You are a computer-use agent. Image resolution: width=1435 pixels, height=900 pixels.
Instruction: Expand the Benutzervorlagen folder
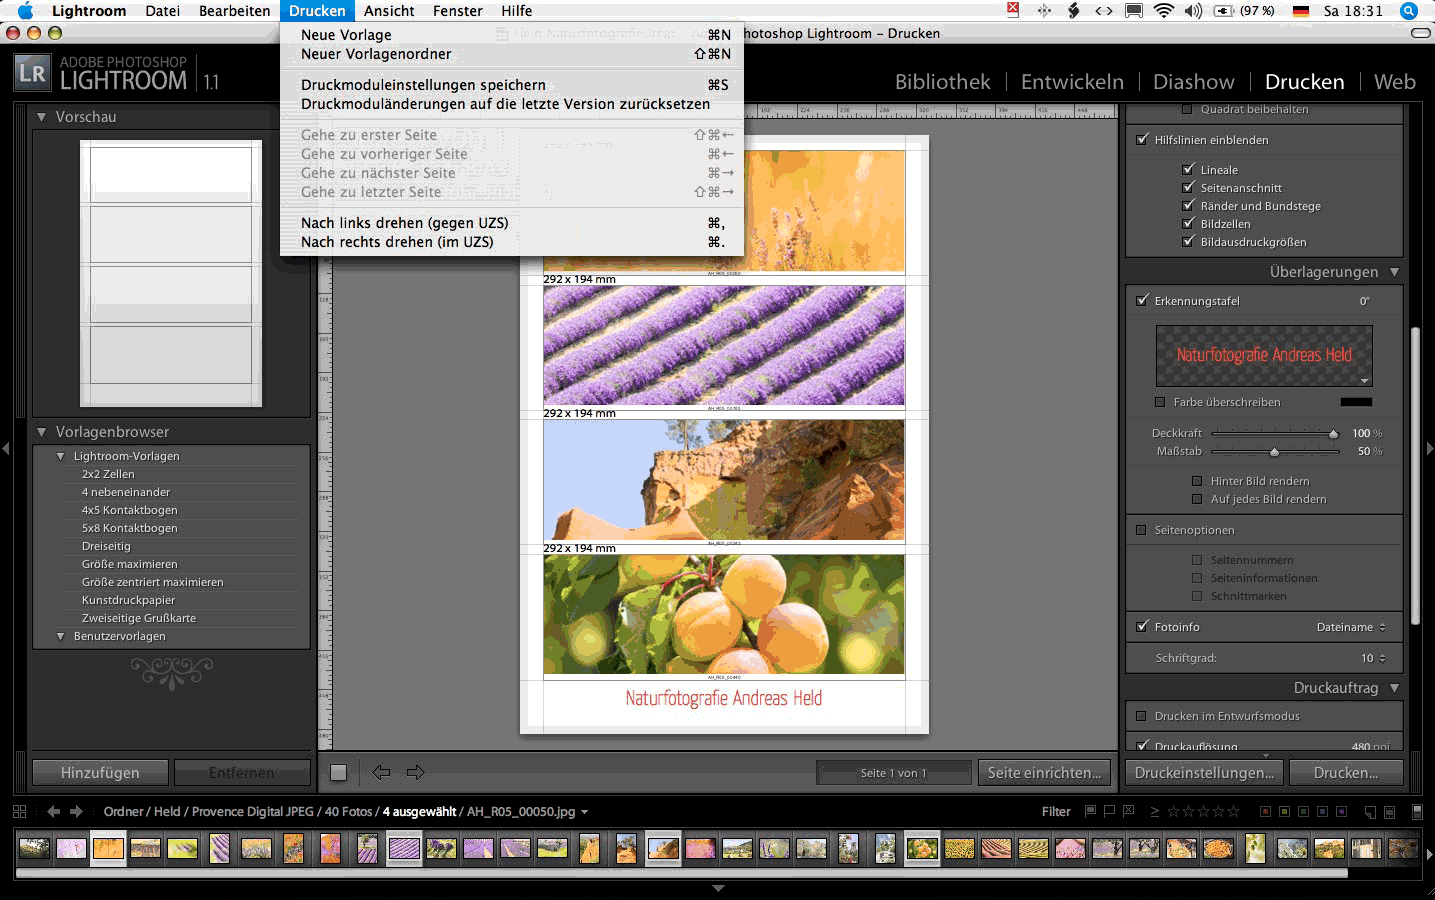[x=60, y=636]
